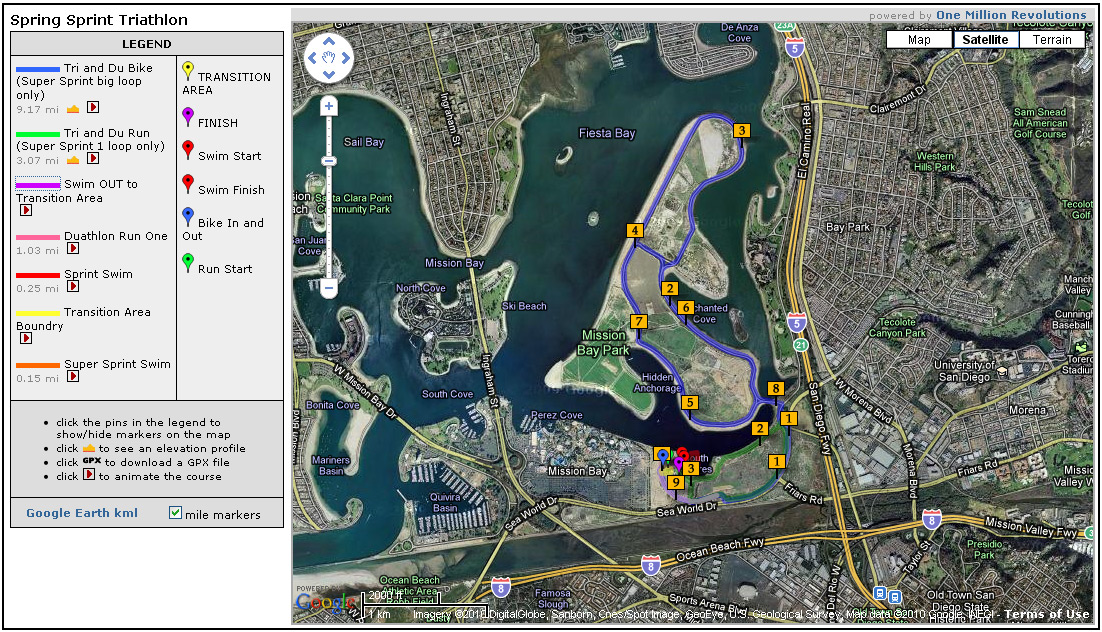
Task: Click mile marker 3 at the north loop
Action: pyautogui.click(x=741, y=130)
